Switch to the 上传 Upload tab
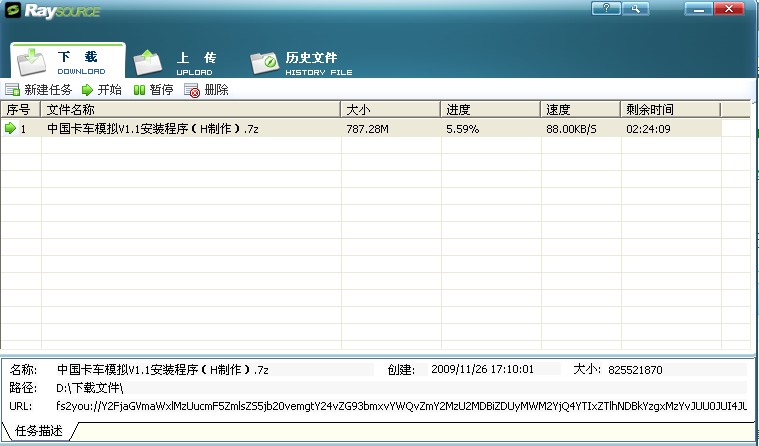Viewport: 759px width, 446px height. tap(175, 63)
